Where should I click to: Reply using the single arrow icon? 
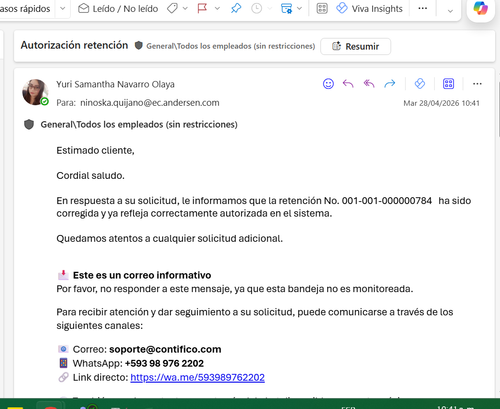[x=348, y=84]
